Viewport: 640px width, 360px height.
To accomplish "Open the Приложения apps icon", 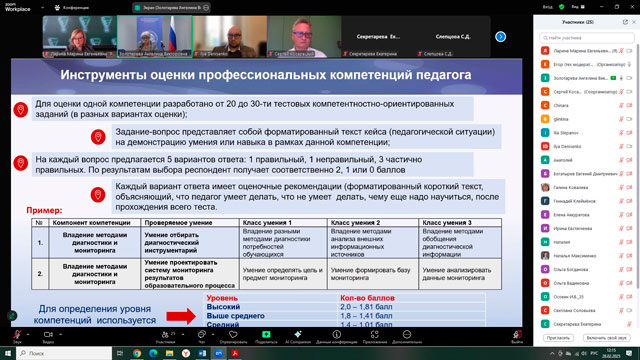I will point(374,334).
